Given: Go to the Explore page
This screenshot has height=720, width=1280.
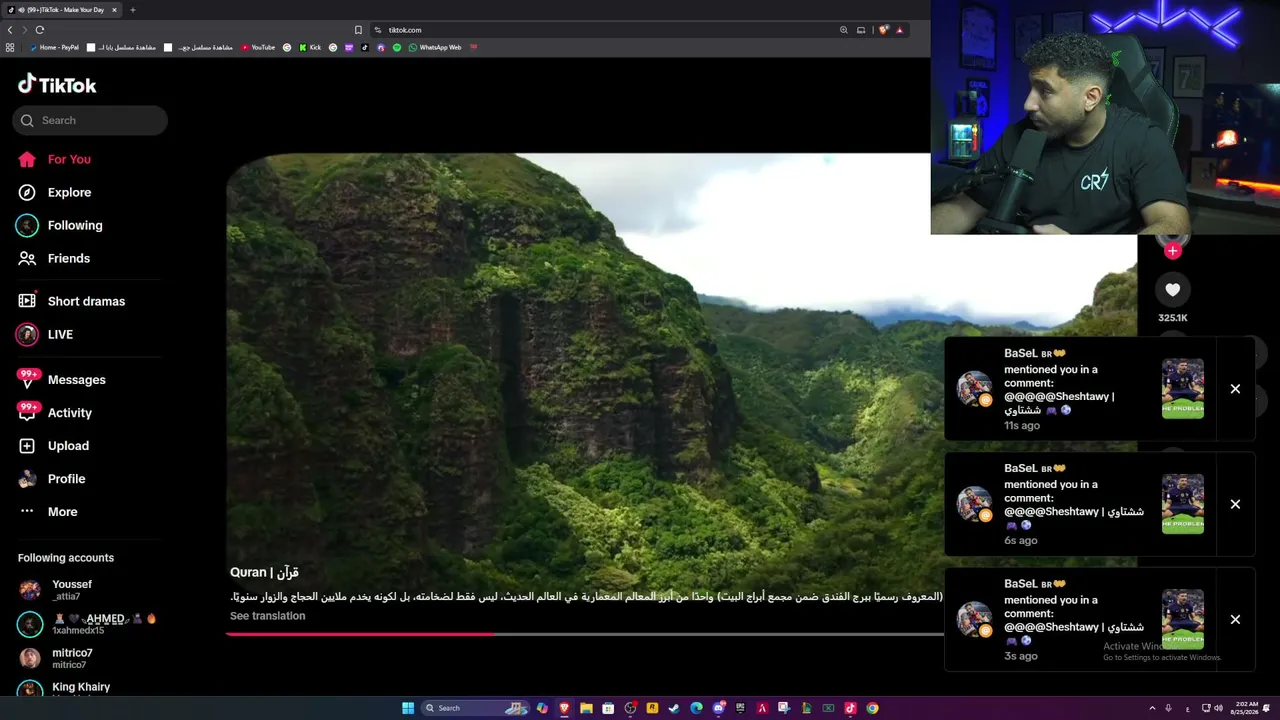Looking at the screenshot, I should pos(55,192).
